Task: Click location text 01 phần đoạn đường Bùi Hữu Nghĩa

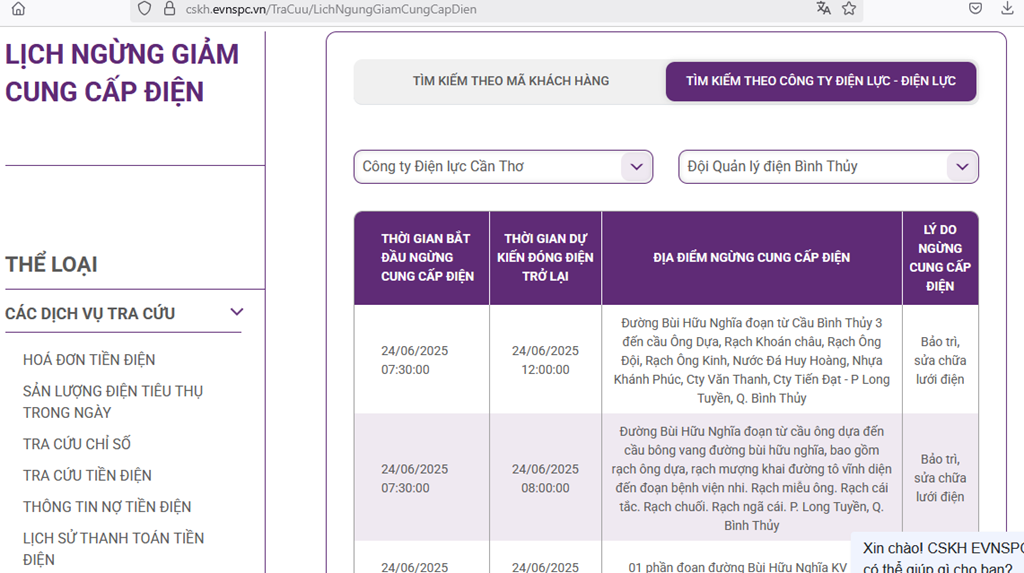Action: click(x=737, y=567)
